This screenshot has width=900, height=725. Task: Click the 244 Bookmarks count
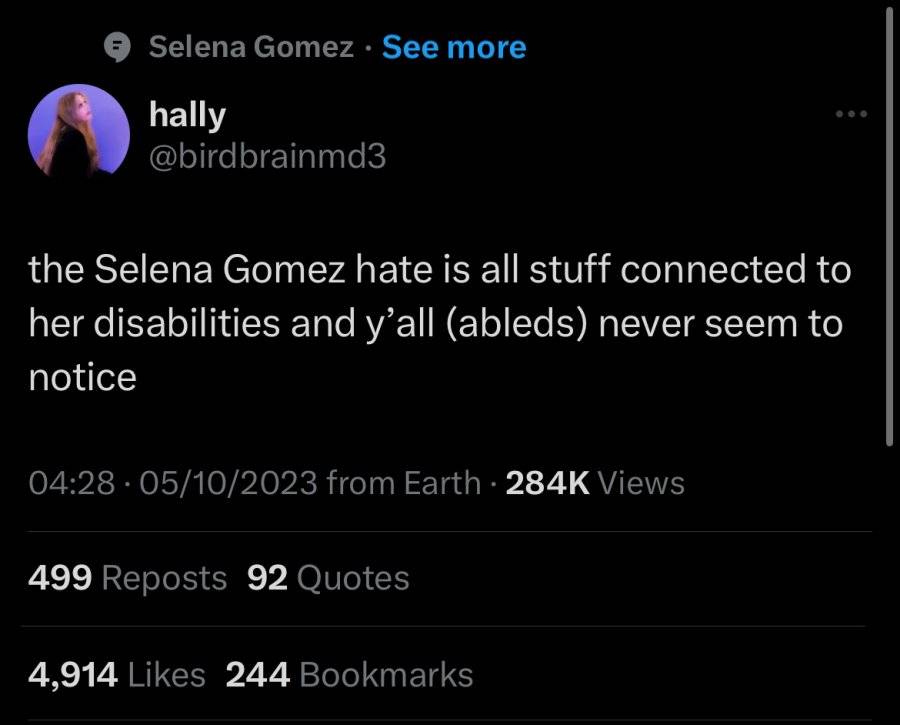pyautogui.click(x=350, y=674)
